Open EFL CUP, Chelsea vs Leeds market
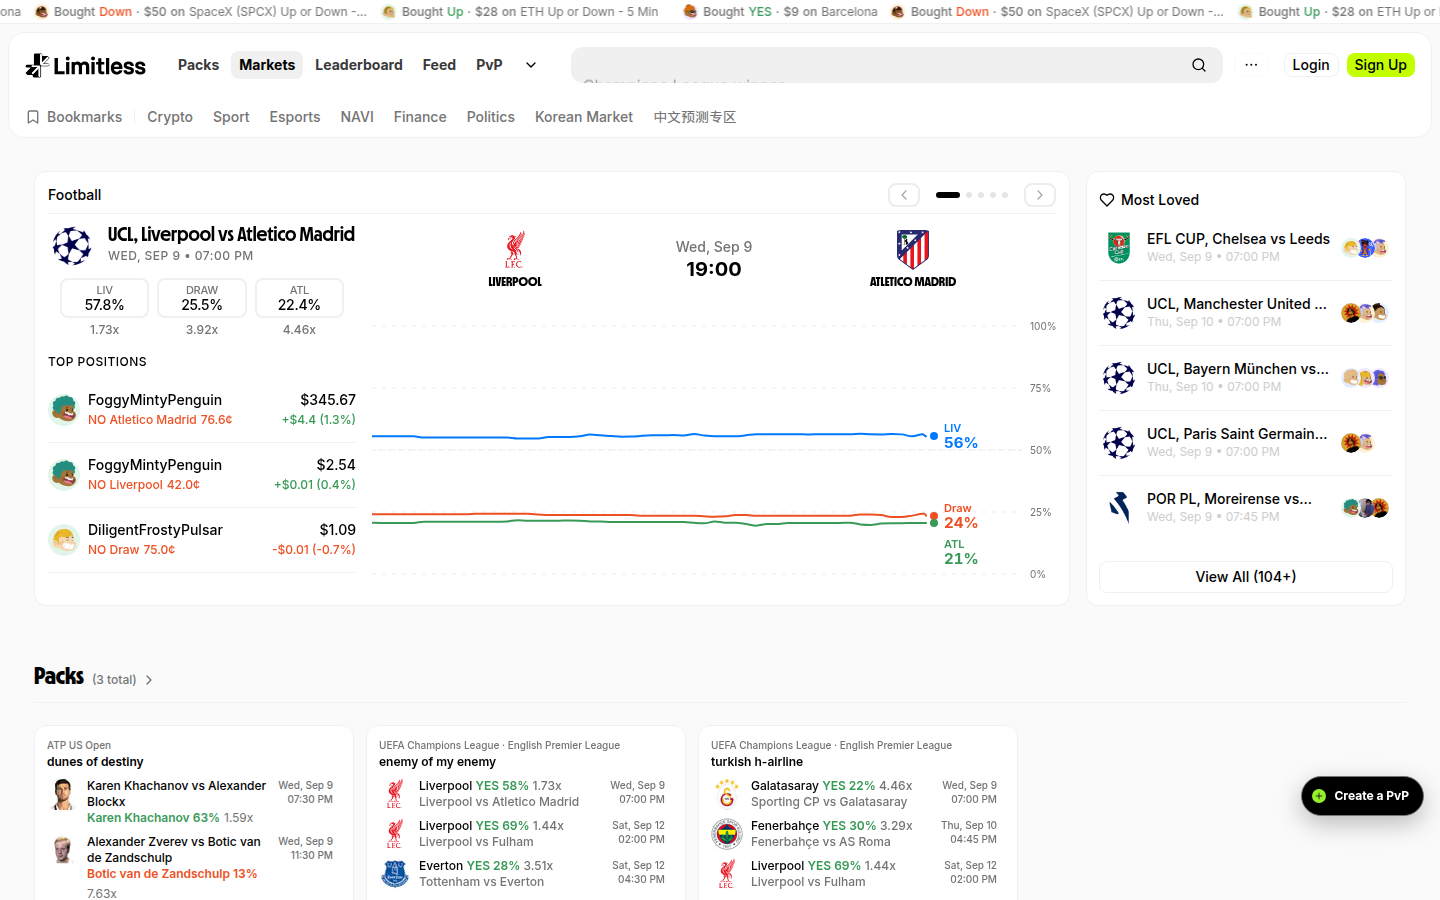The width and height of the screenshot is (1440, 900). (1238, 239)
